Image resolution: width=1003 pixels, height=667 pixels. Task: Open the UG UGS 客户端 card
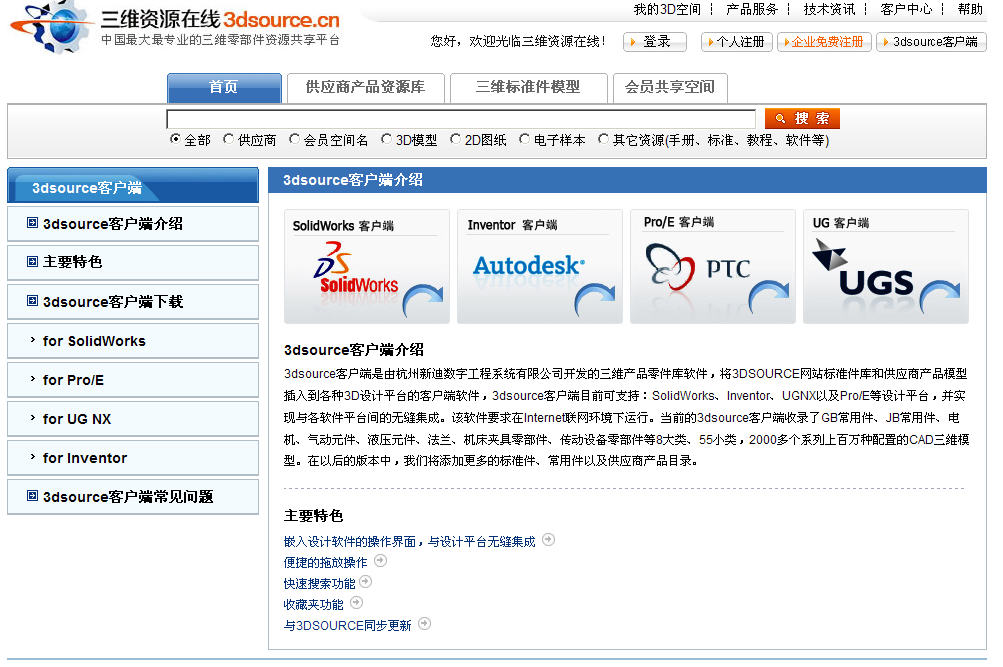(886, 266)
